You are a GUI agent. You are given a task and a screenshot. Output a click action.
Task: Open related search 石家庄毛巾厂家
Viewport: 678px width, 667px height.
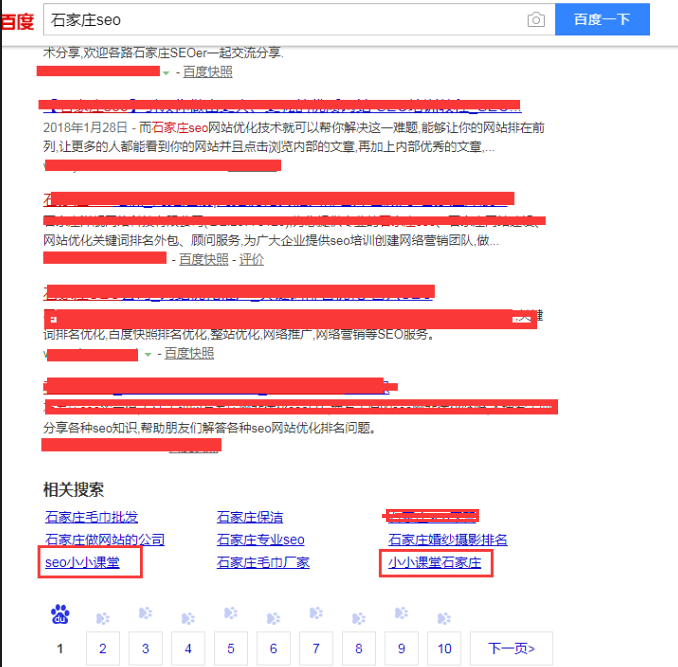[263, 562]
